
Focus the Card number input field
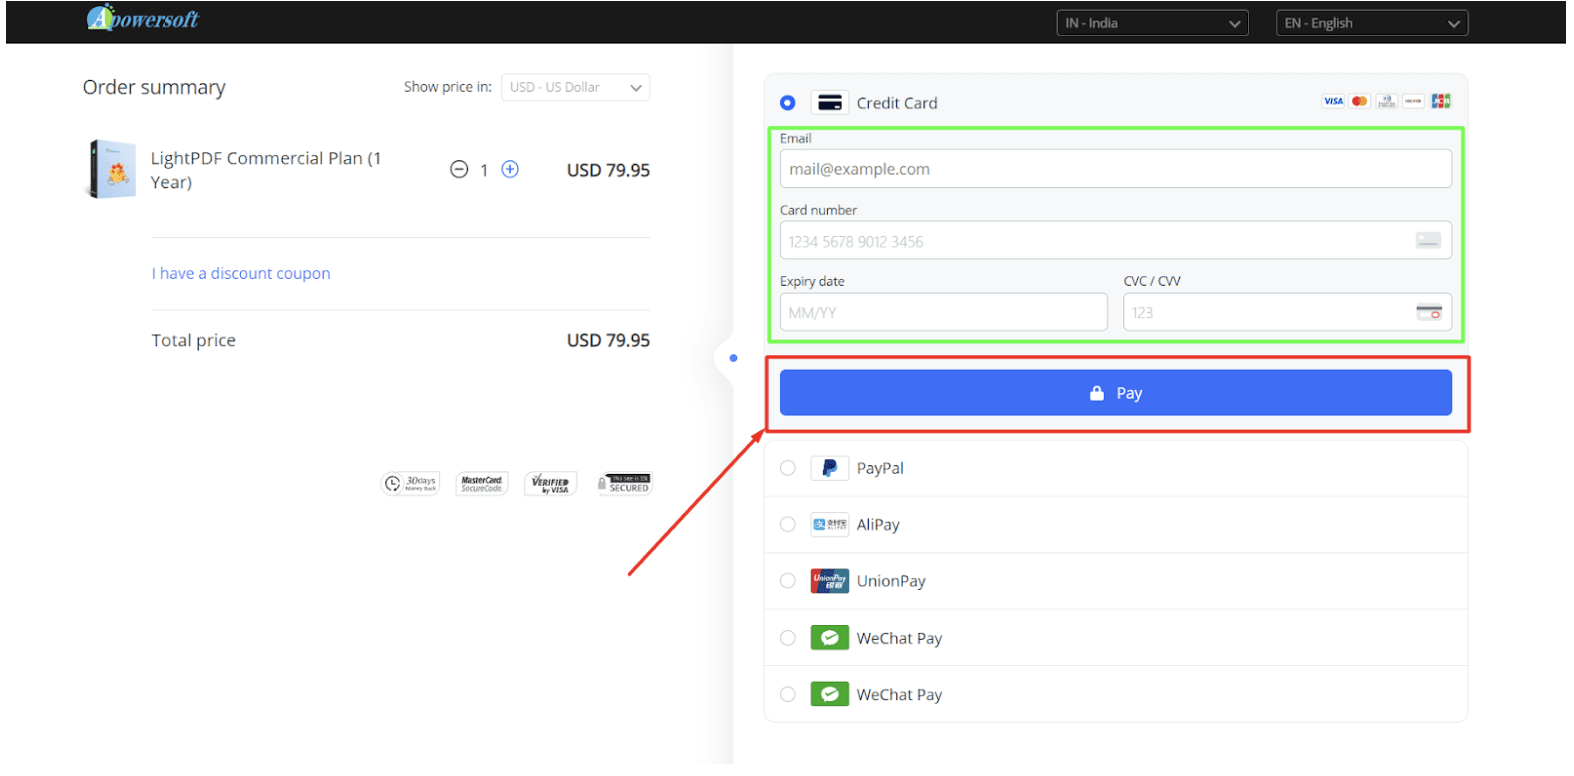pos(1116,241)
